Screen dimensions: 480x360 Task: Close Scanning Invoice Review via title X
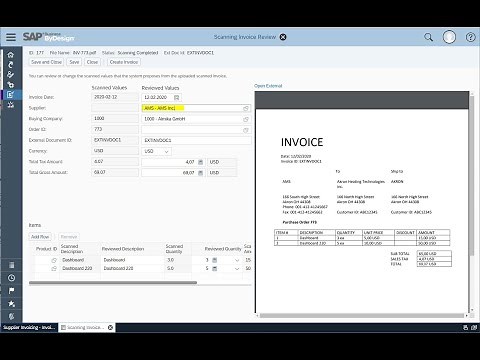pyautogui.click(x=283, y=37)
